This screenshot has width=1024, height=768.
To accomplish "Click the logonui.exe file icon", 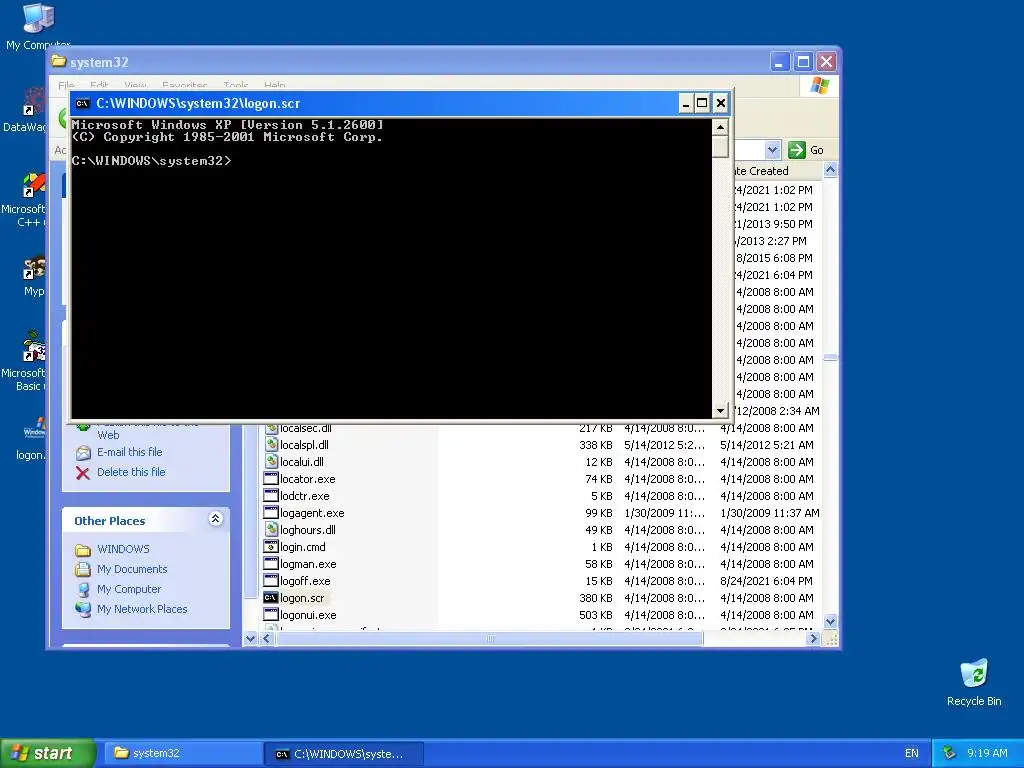I will pos(271,615).
